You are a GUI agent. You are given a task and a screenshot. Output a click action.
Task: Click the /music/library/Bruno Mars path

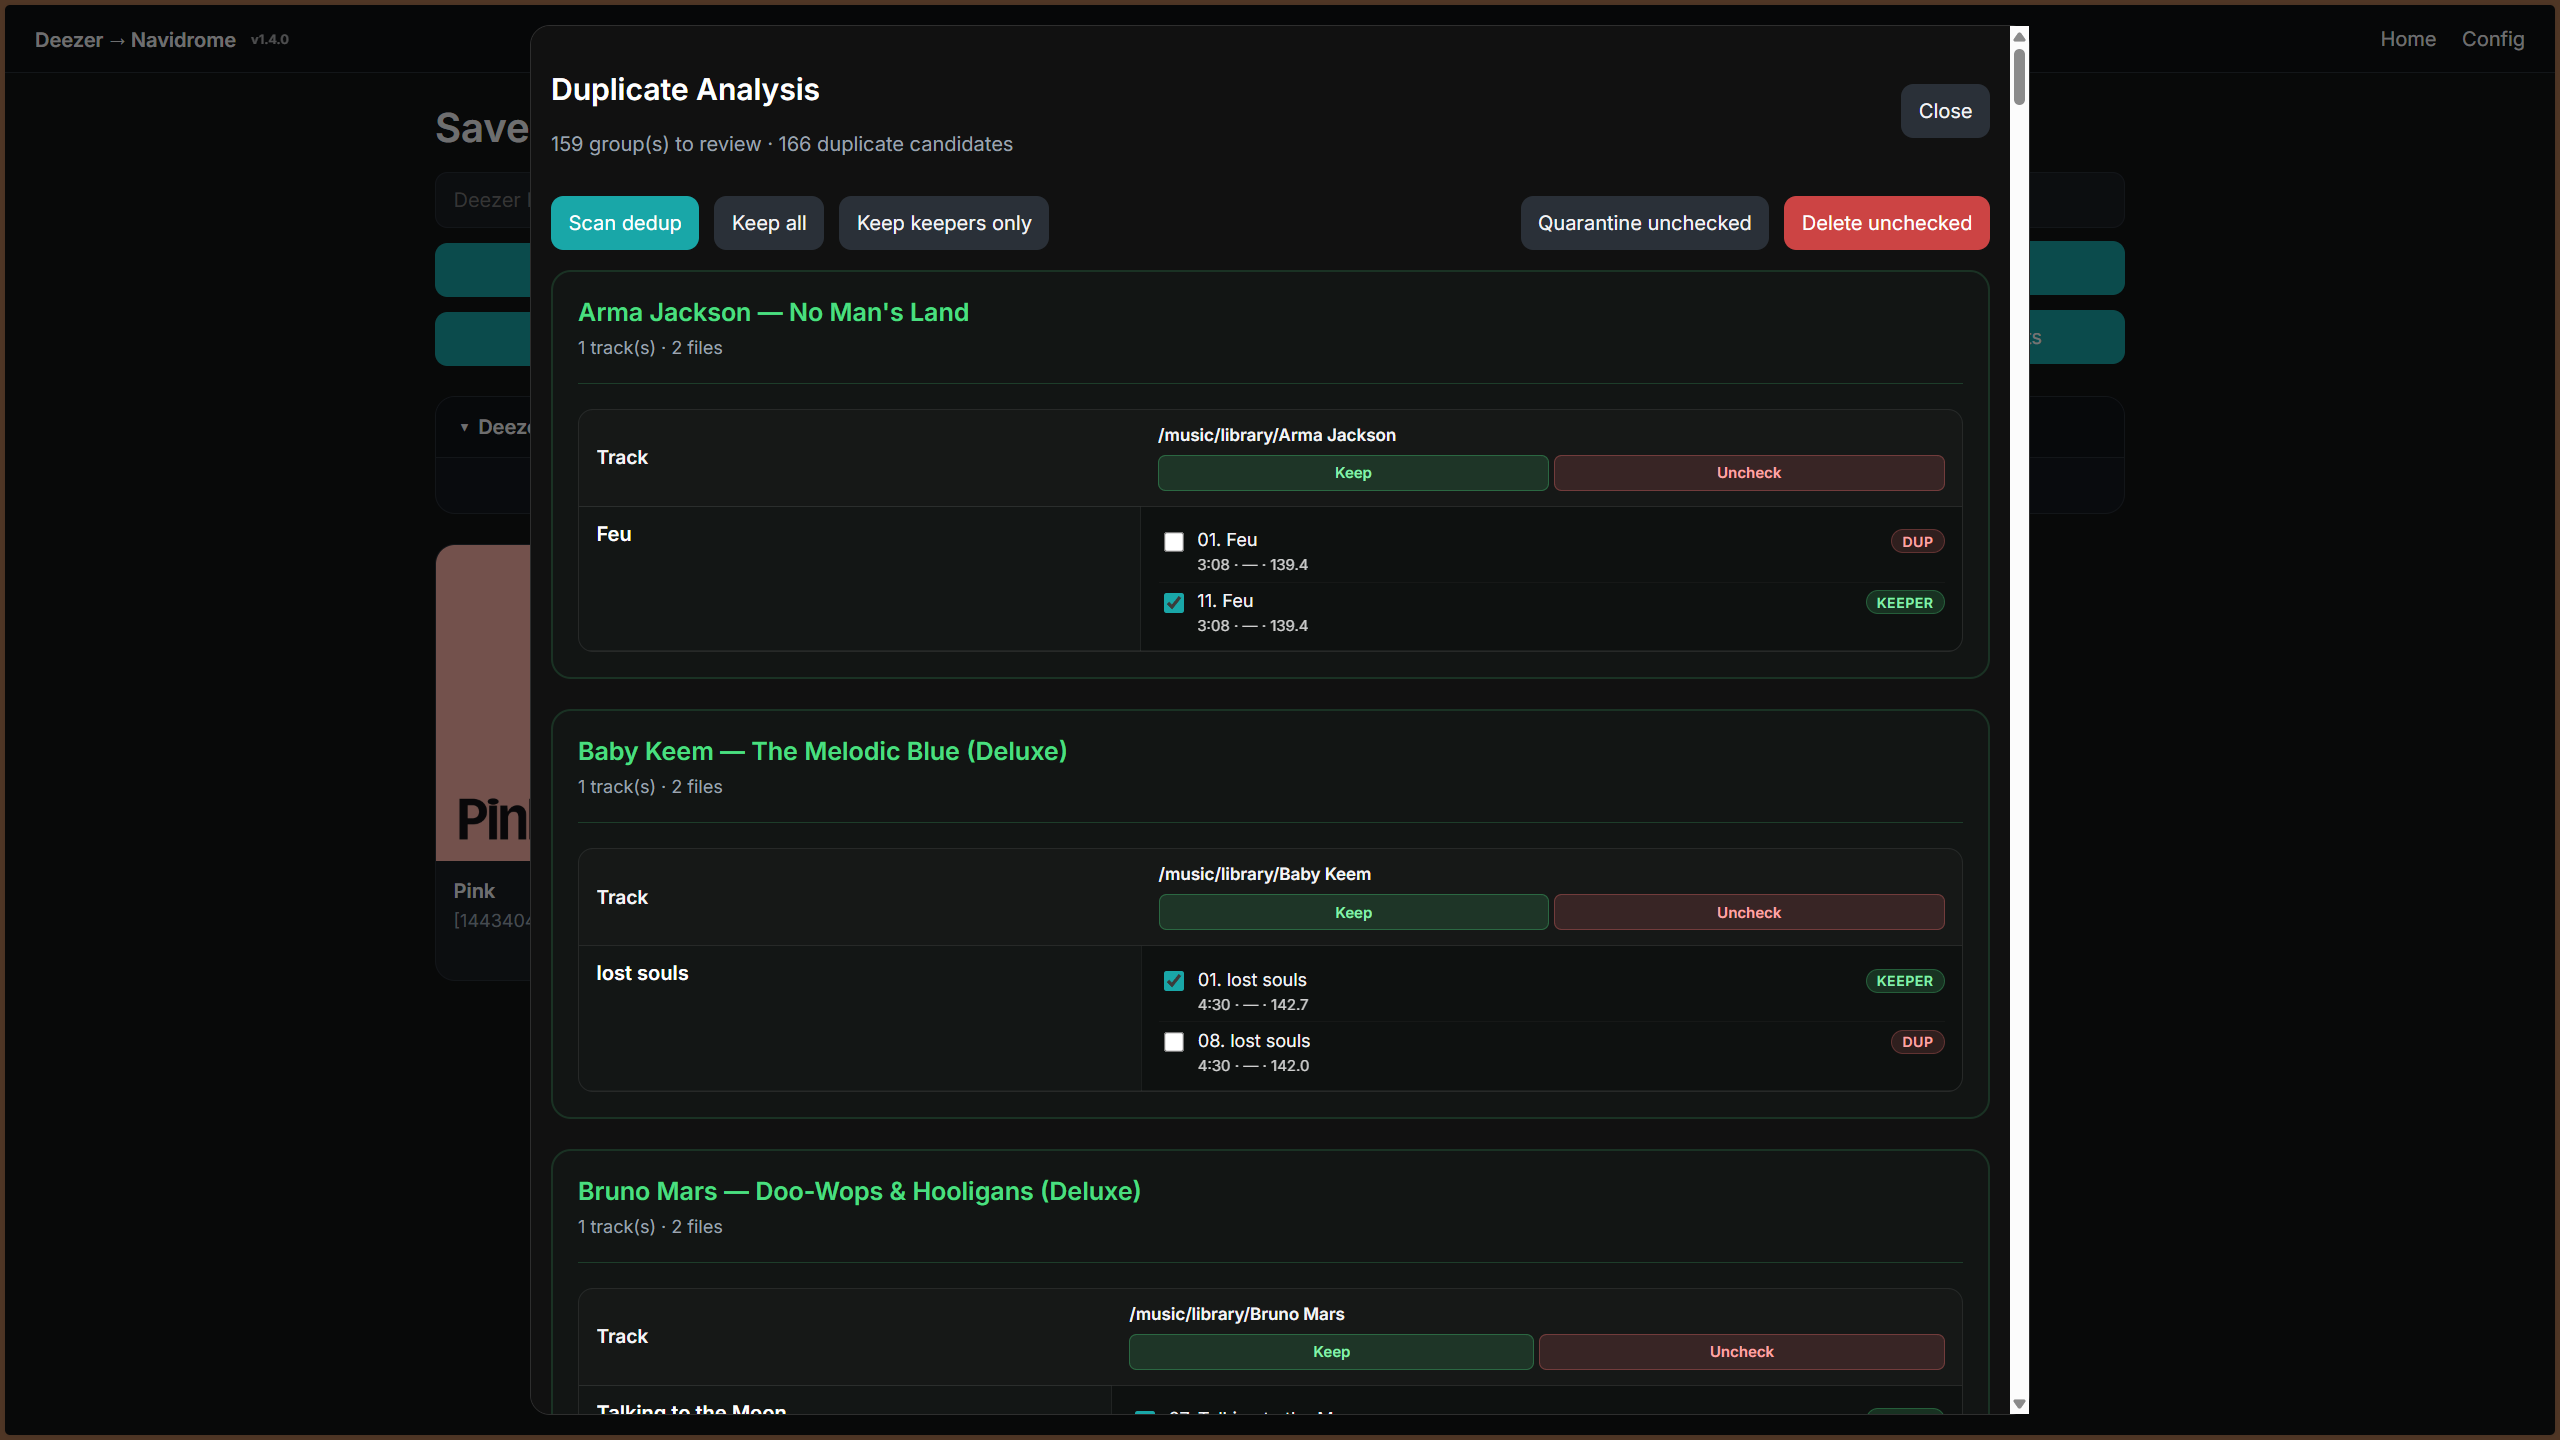click(x=1237, y=1314)
